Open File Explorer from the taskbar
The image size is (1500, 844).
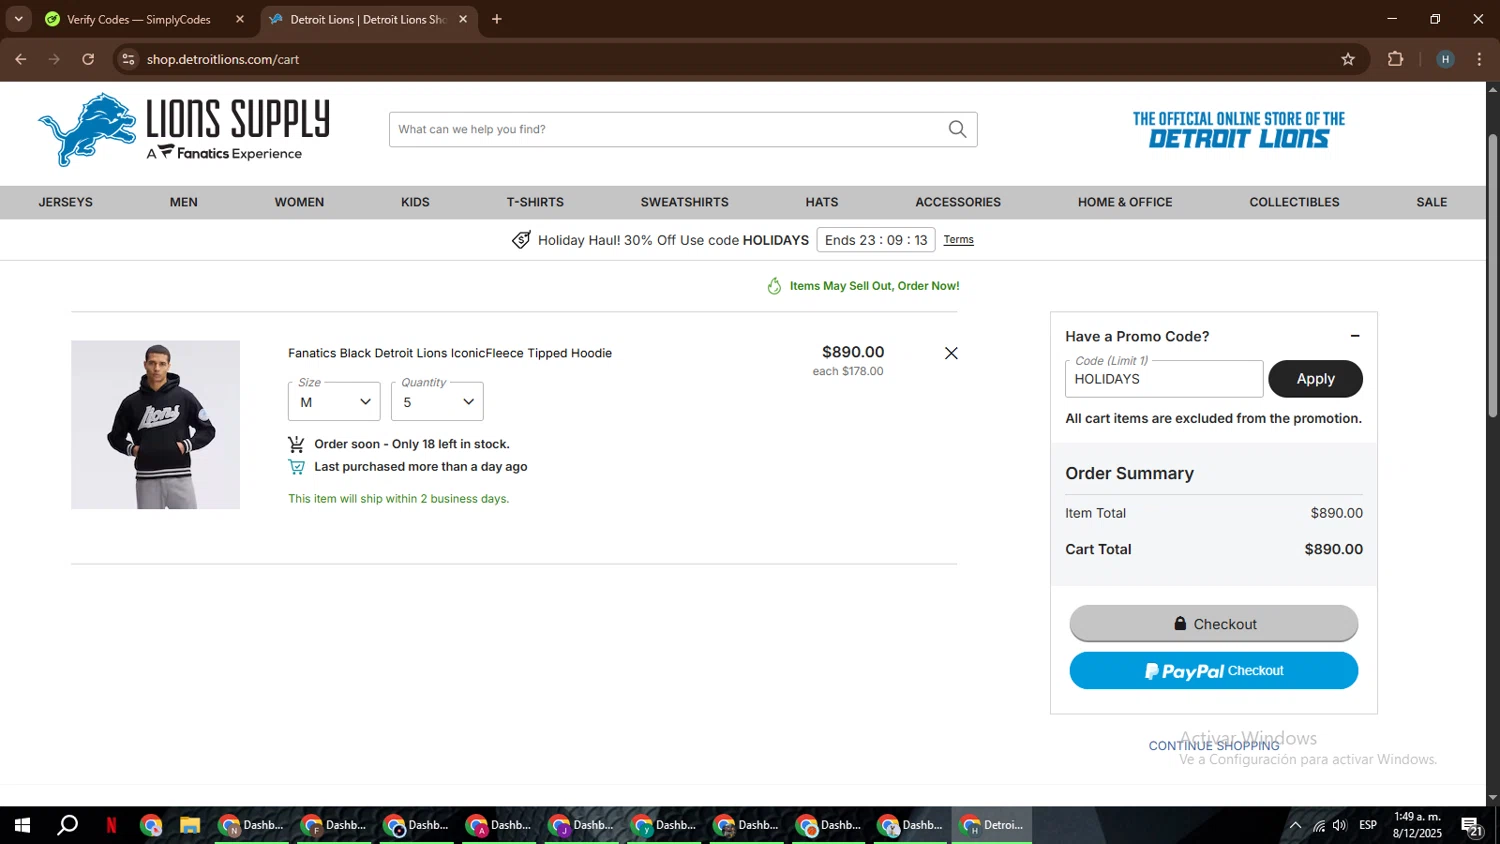(190, 825)
